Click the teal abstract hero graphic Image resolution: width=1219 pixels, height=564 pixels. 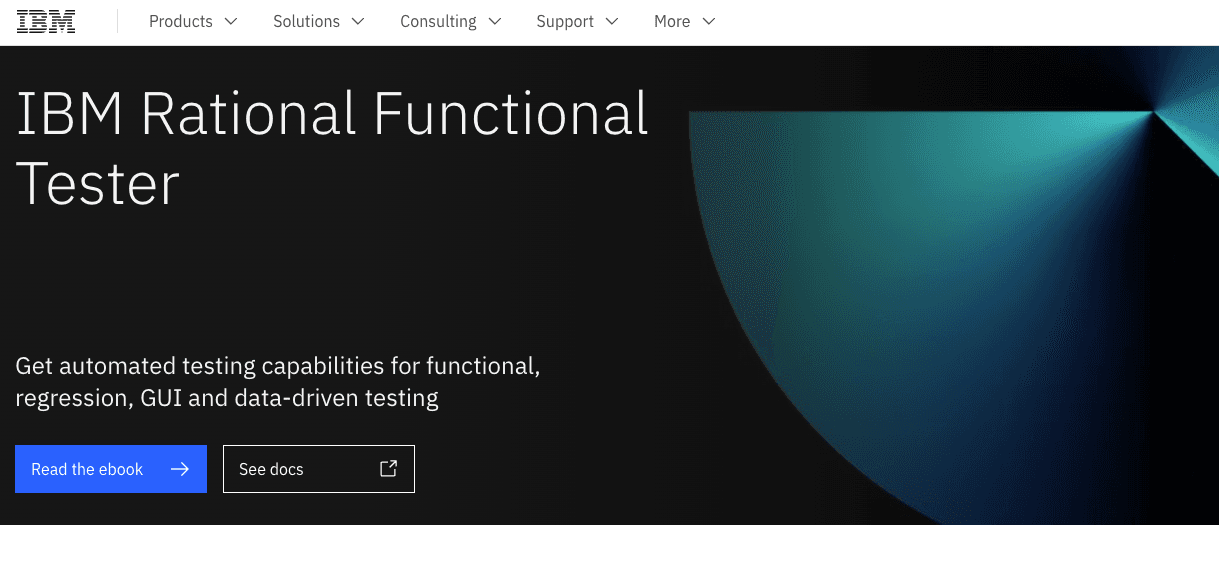click(953, 285)
